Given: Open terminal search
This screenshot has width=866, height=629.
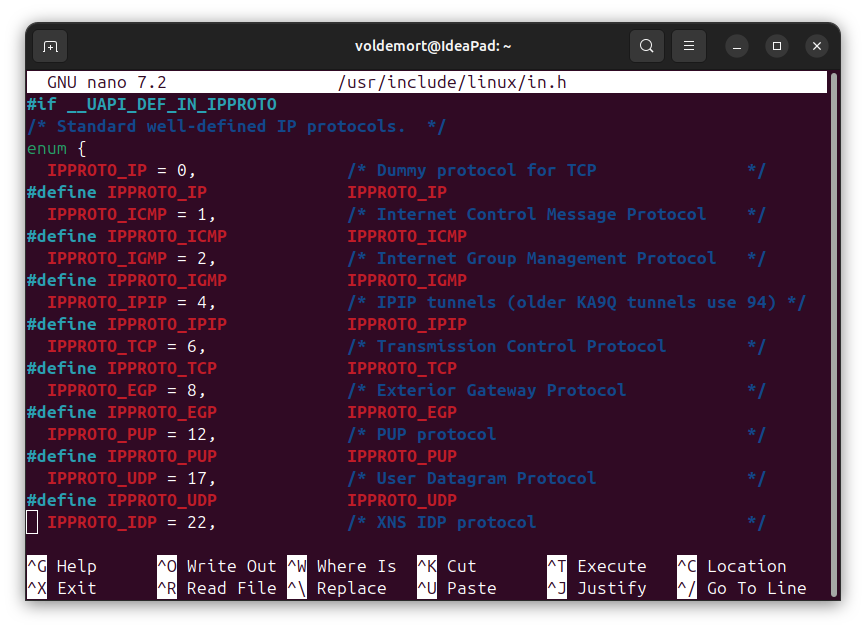Looking at the screenshot, I should [x=647, y=46].
